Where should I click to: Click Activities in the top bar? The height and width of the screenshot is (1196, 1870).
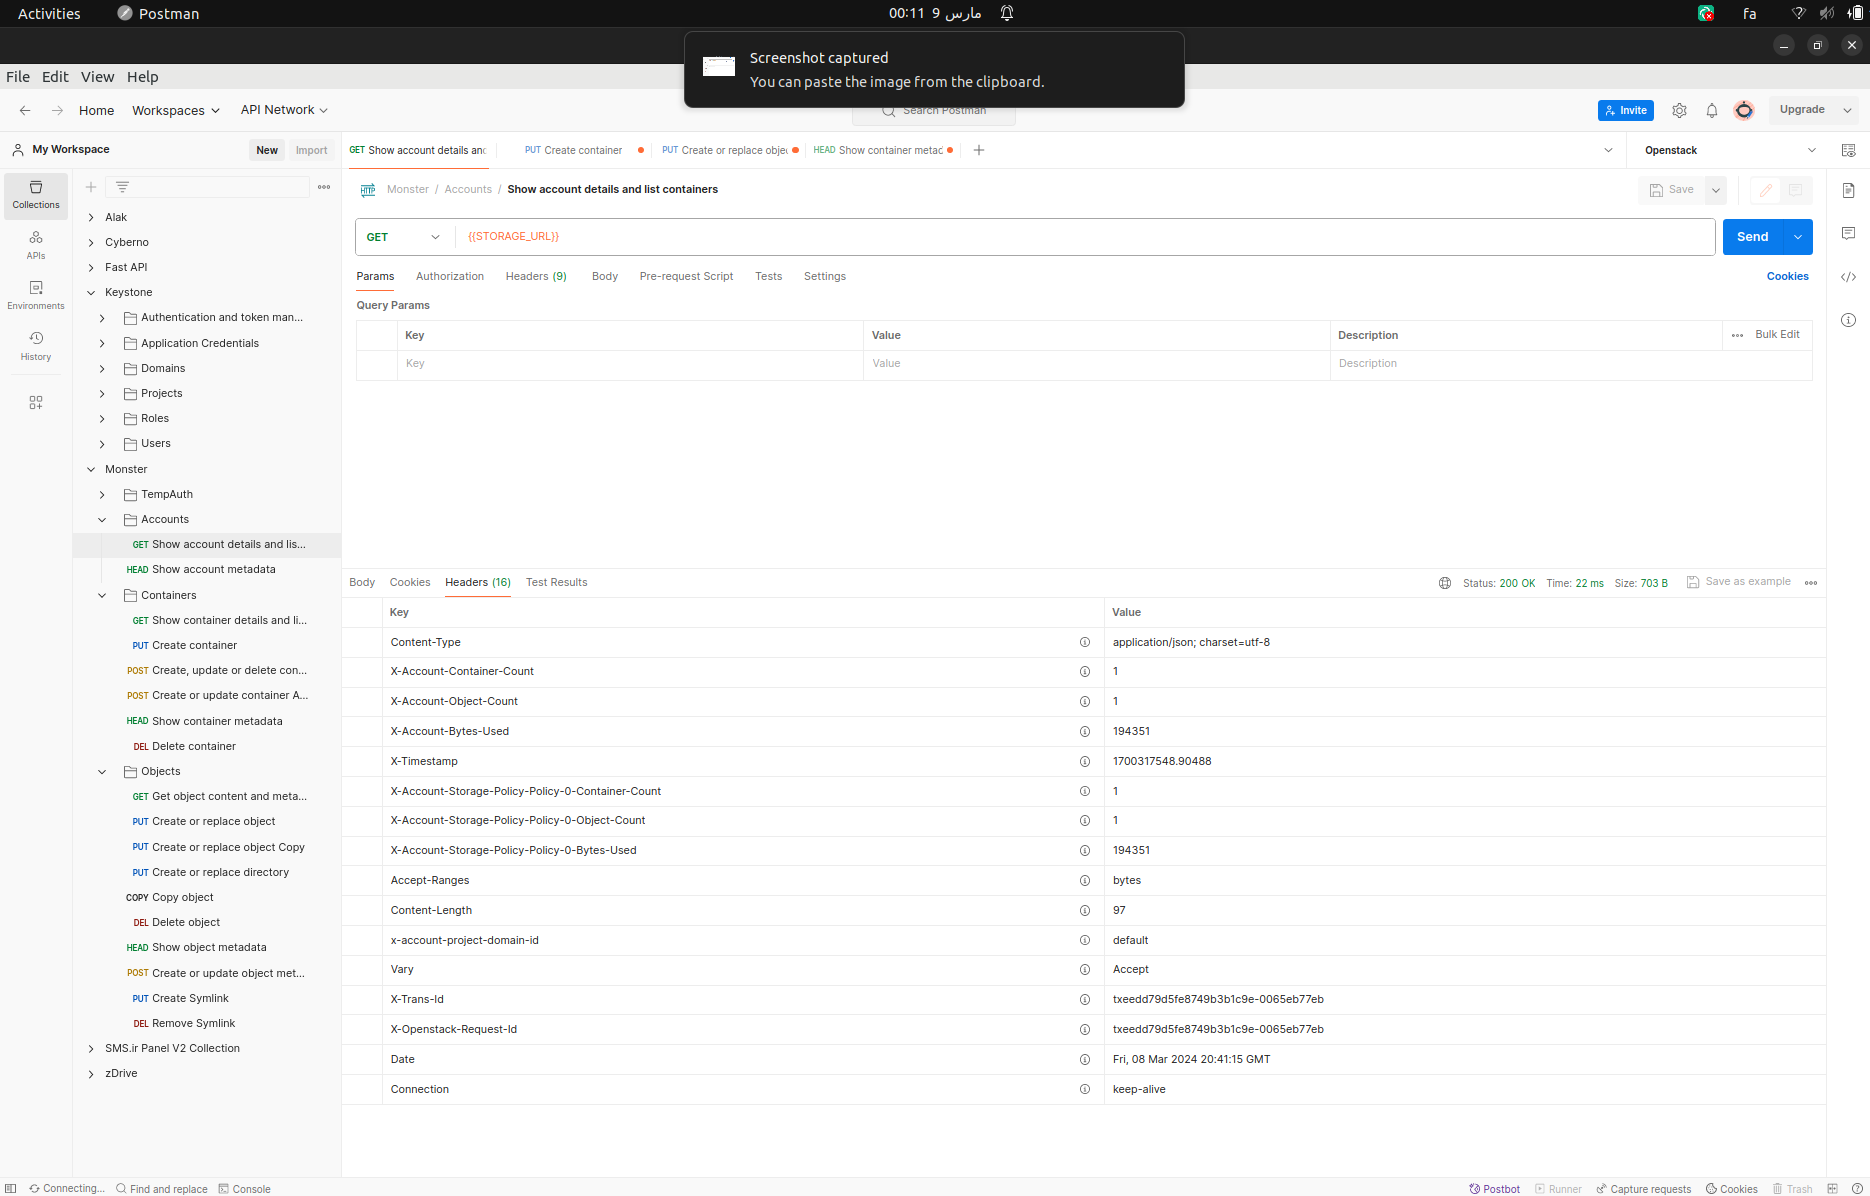coord(49,14)
